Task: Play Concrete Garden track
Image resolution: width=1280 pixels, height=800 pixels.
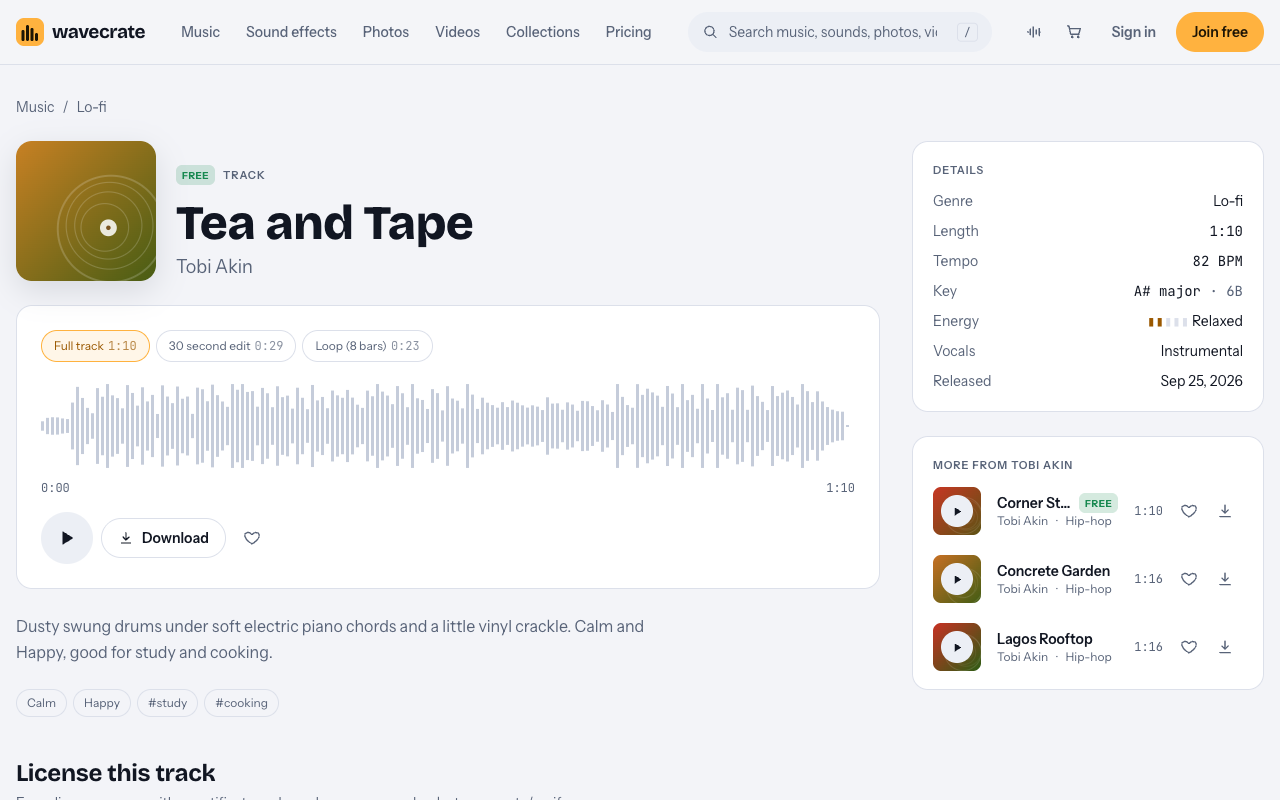Action: [x=957, y=579]
